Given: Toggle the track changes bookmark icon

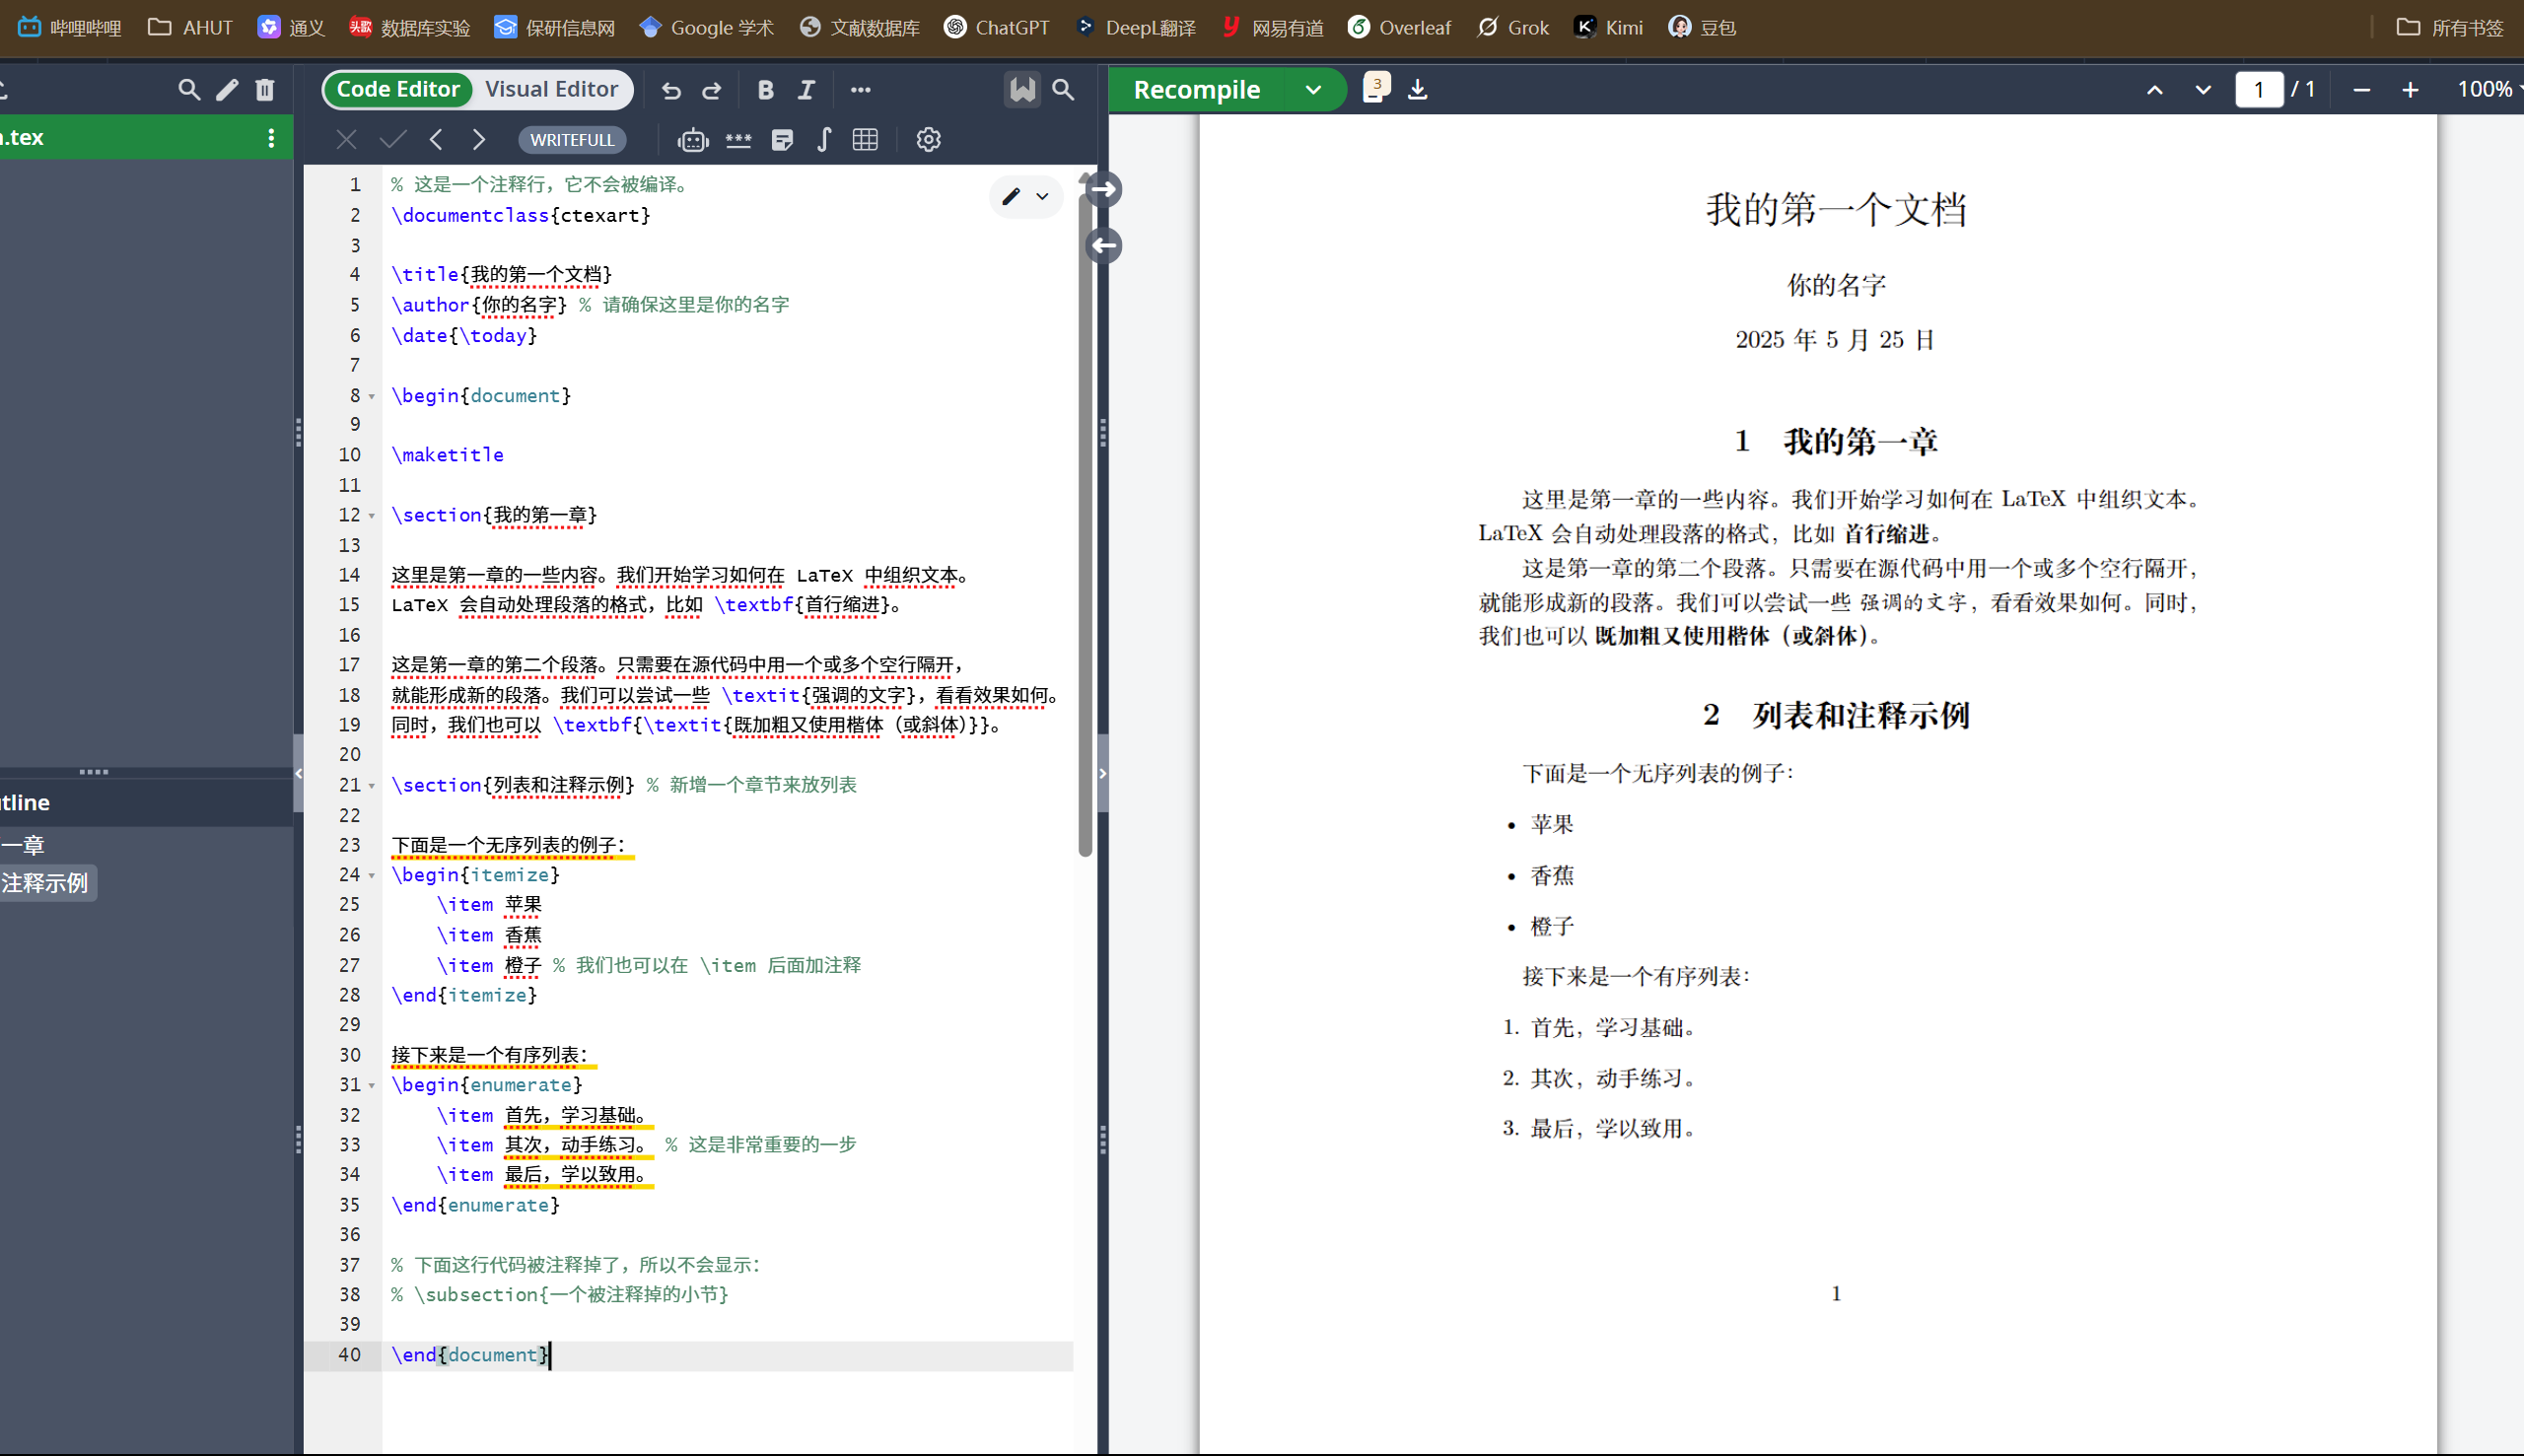Looking at the screenshot, I should point(1021,90).
